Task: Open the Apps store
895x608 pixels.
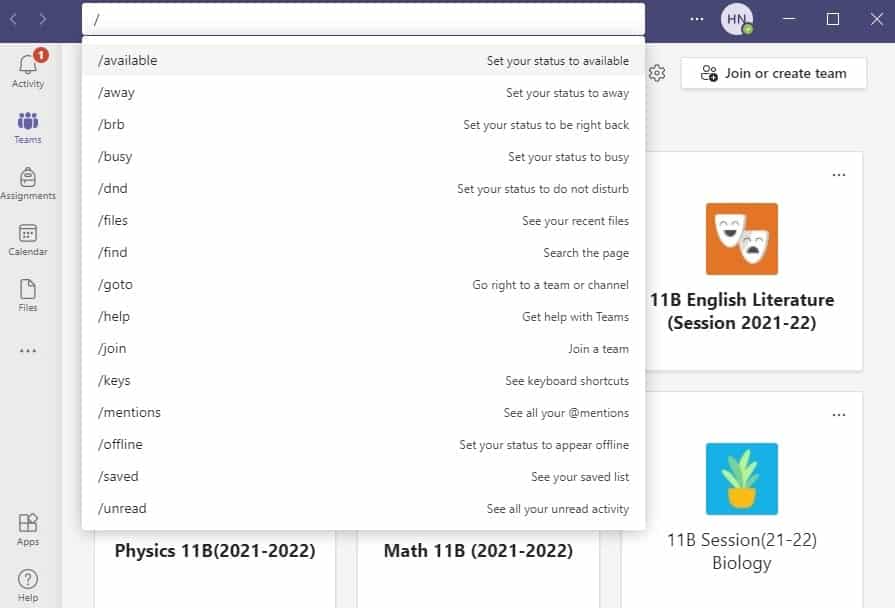Action: [28, 529]
